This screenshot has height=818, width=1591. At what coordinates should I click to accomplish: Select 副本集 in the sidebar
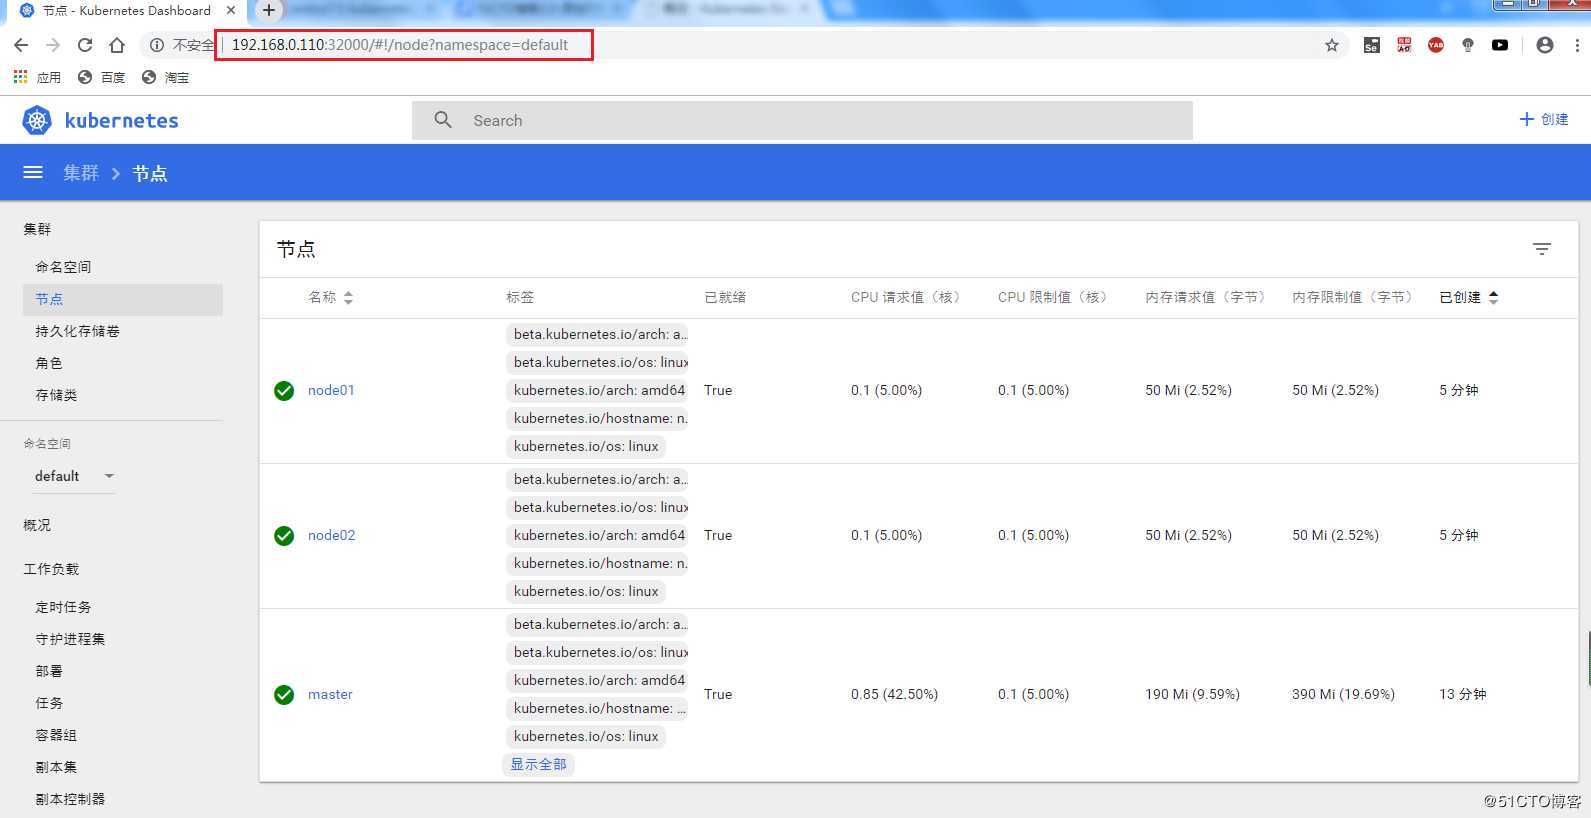click(x=56, y=767)
